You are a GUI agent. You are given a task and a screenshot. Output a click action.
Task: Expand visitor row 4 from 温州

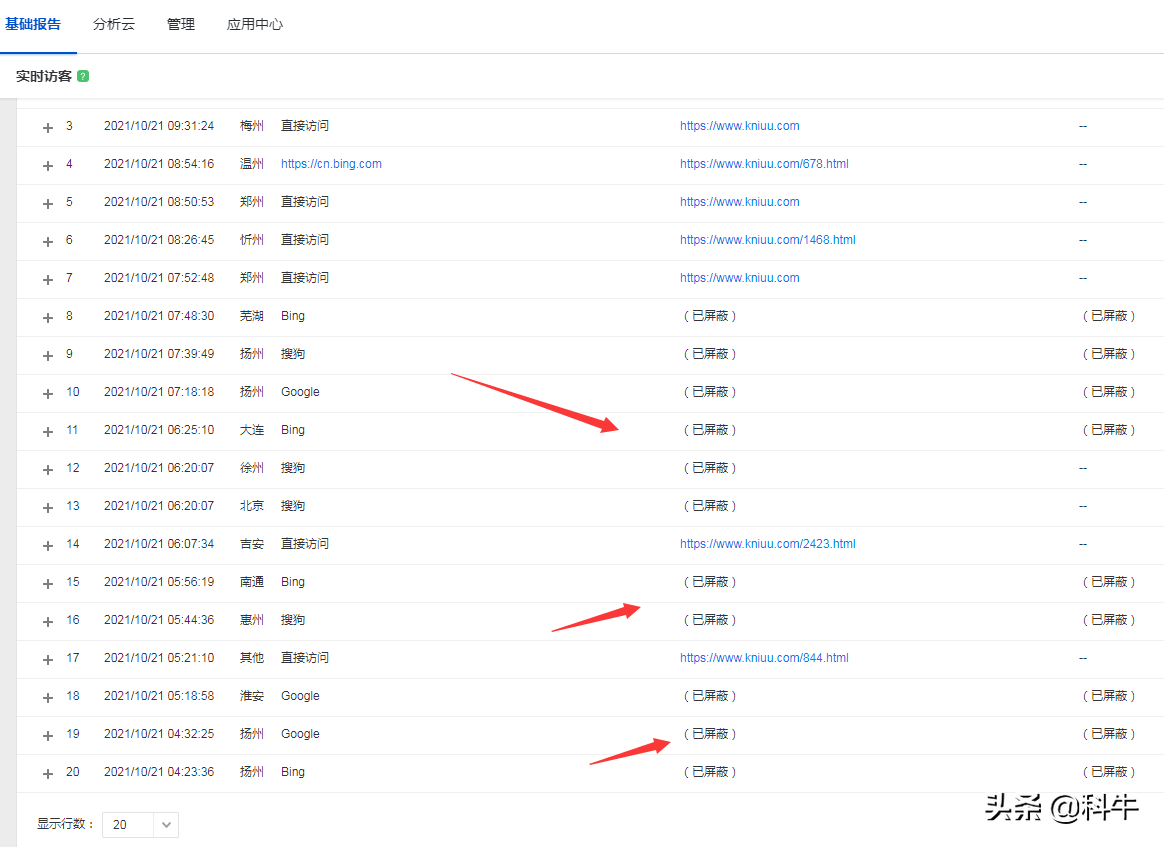click(x=48, y=166)
